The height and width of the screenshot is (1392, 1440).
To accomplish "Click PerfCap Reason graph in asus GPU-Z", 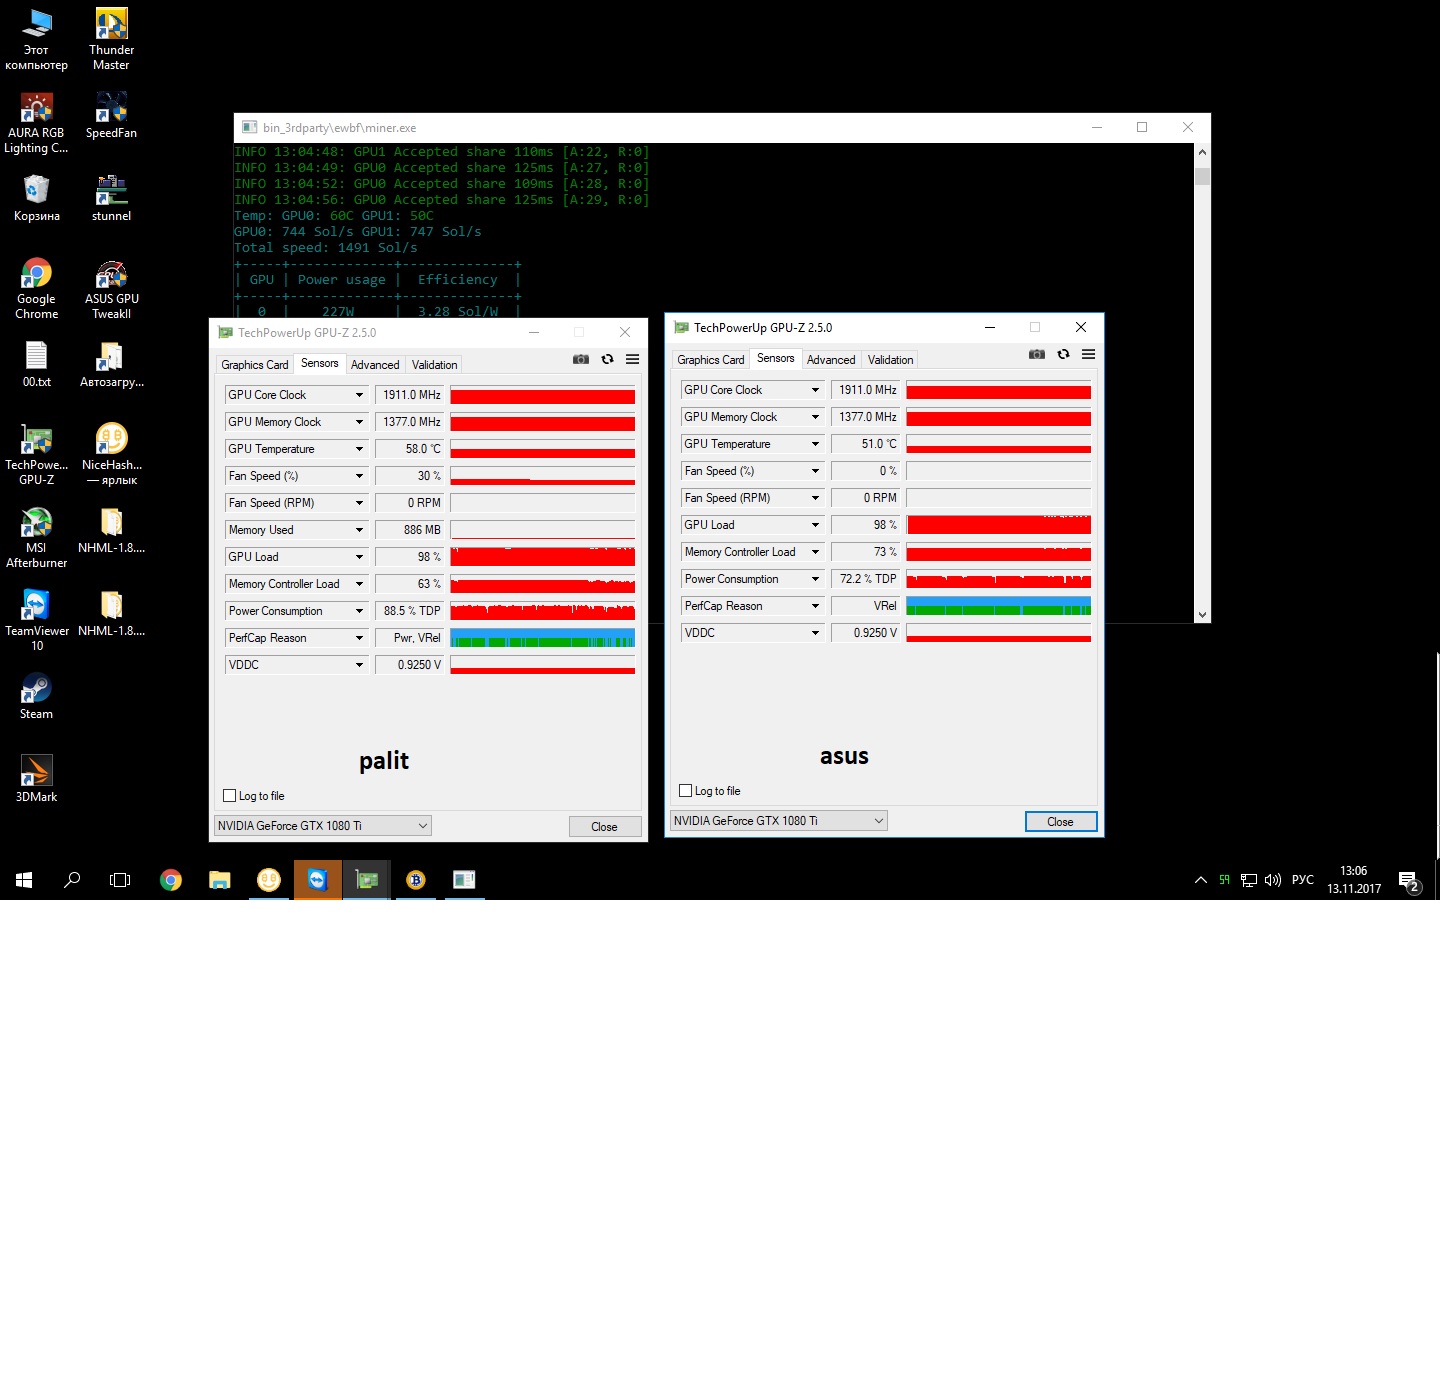I will [999, 606].
